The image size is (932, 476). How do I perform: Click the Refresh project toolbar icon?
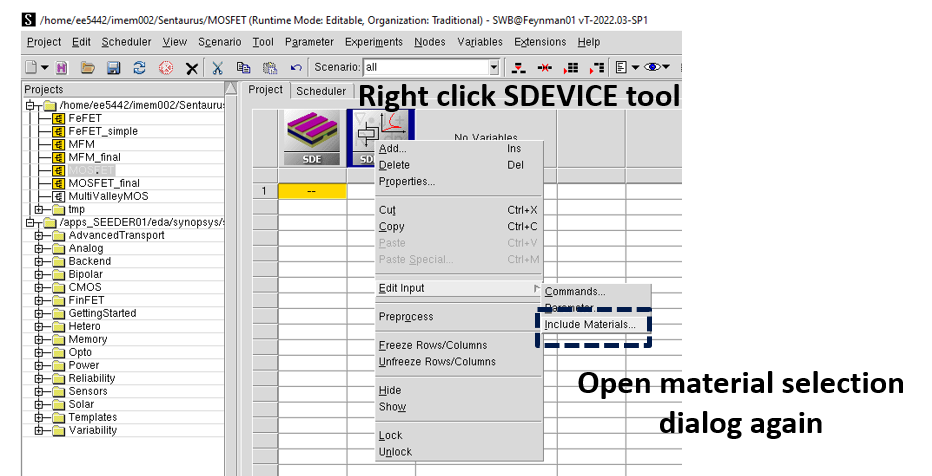139,67
